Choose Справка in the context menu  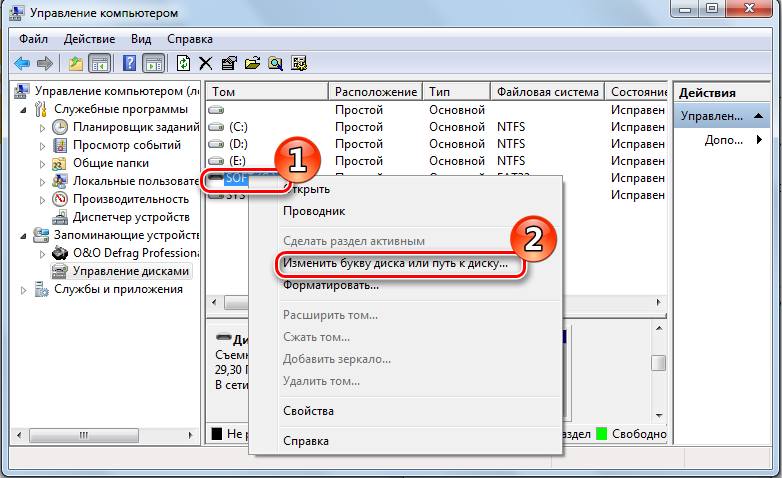[x=405, y=441]
